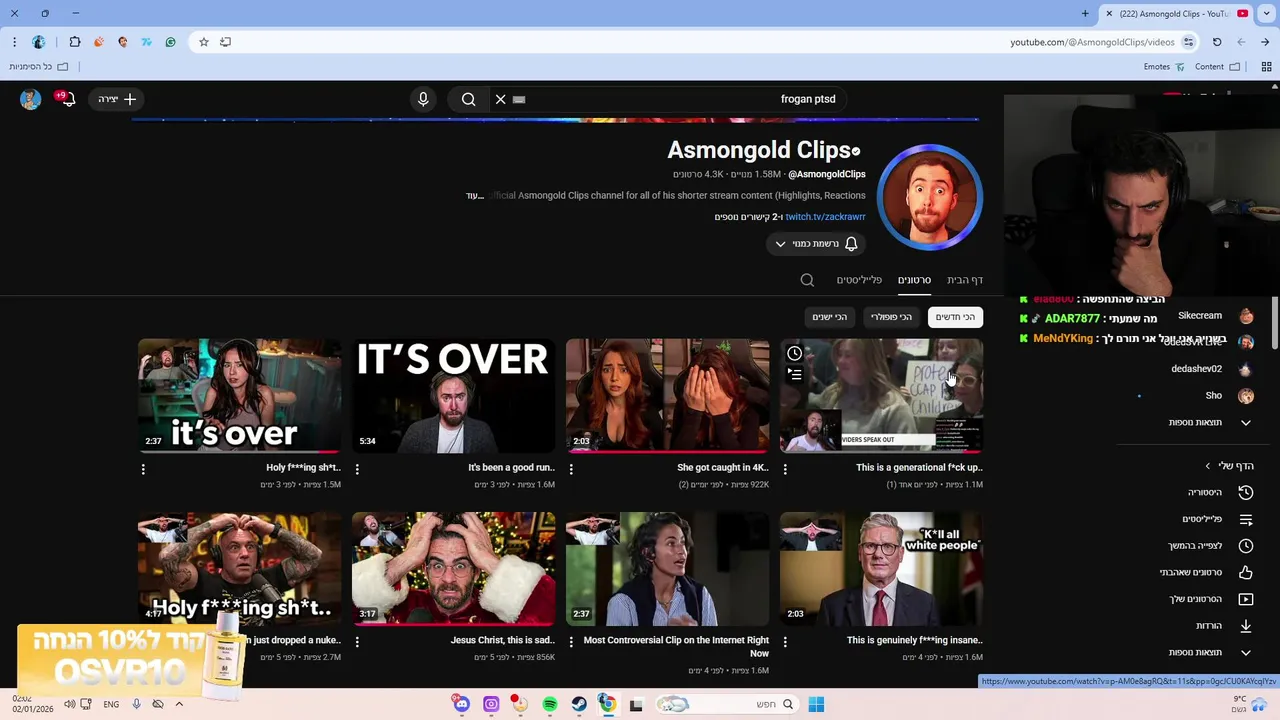This screenshot has width=1280, height=720.
Task: Click the Grammarly extension icon
Action: 170,42
